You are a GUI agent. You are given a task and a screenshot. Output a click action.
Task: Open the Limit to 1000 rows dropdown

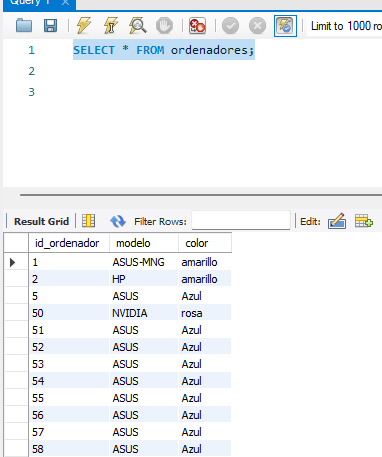345,26
